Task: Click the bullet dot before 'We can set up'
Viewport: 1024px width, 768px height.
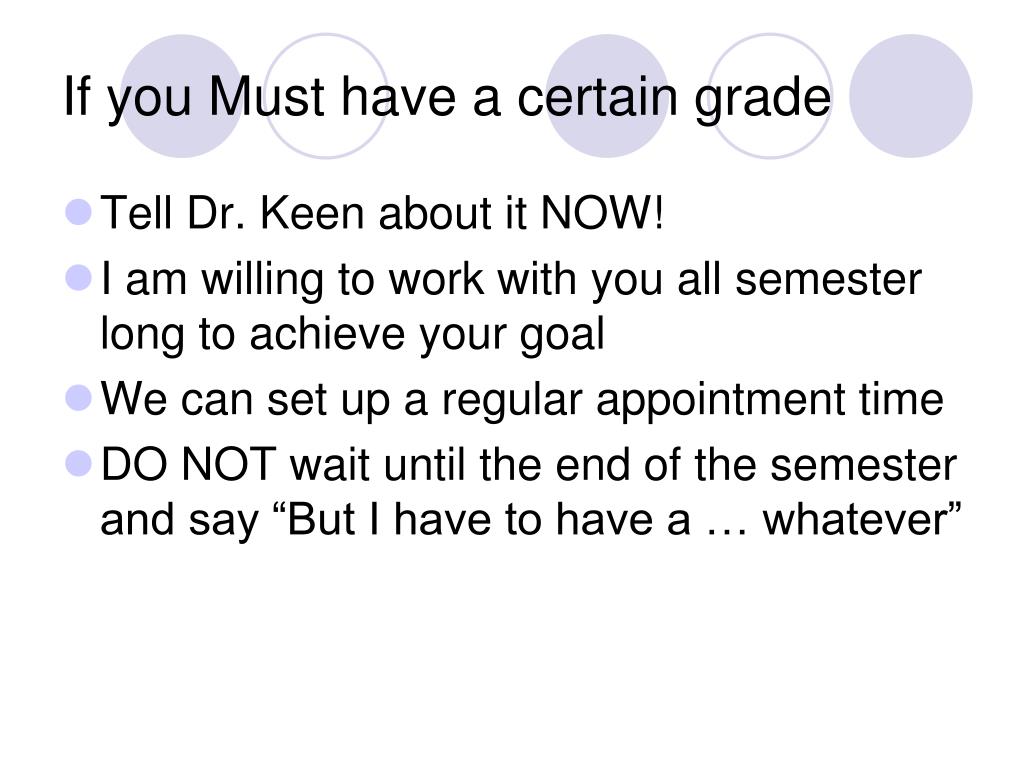Action: (79, 398)
